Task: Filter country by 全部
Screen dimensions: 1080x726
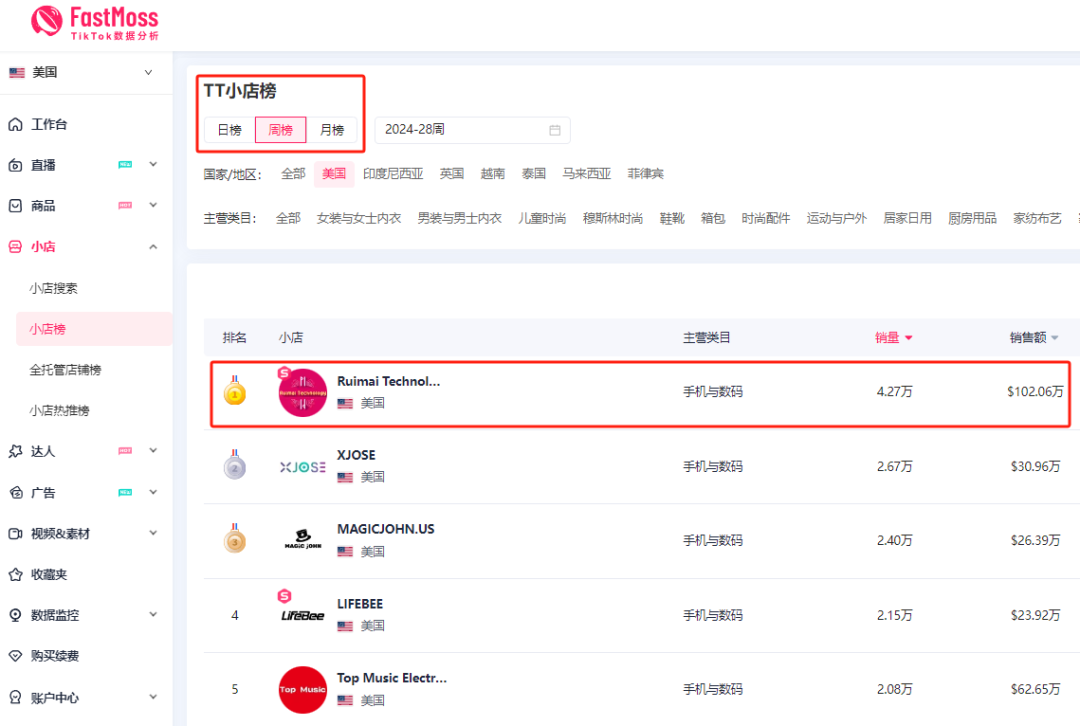Action: pos(293,174)
